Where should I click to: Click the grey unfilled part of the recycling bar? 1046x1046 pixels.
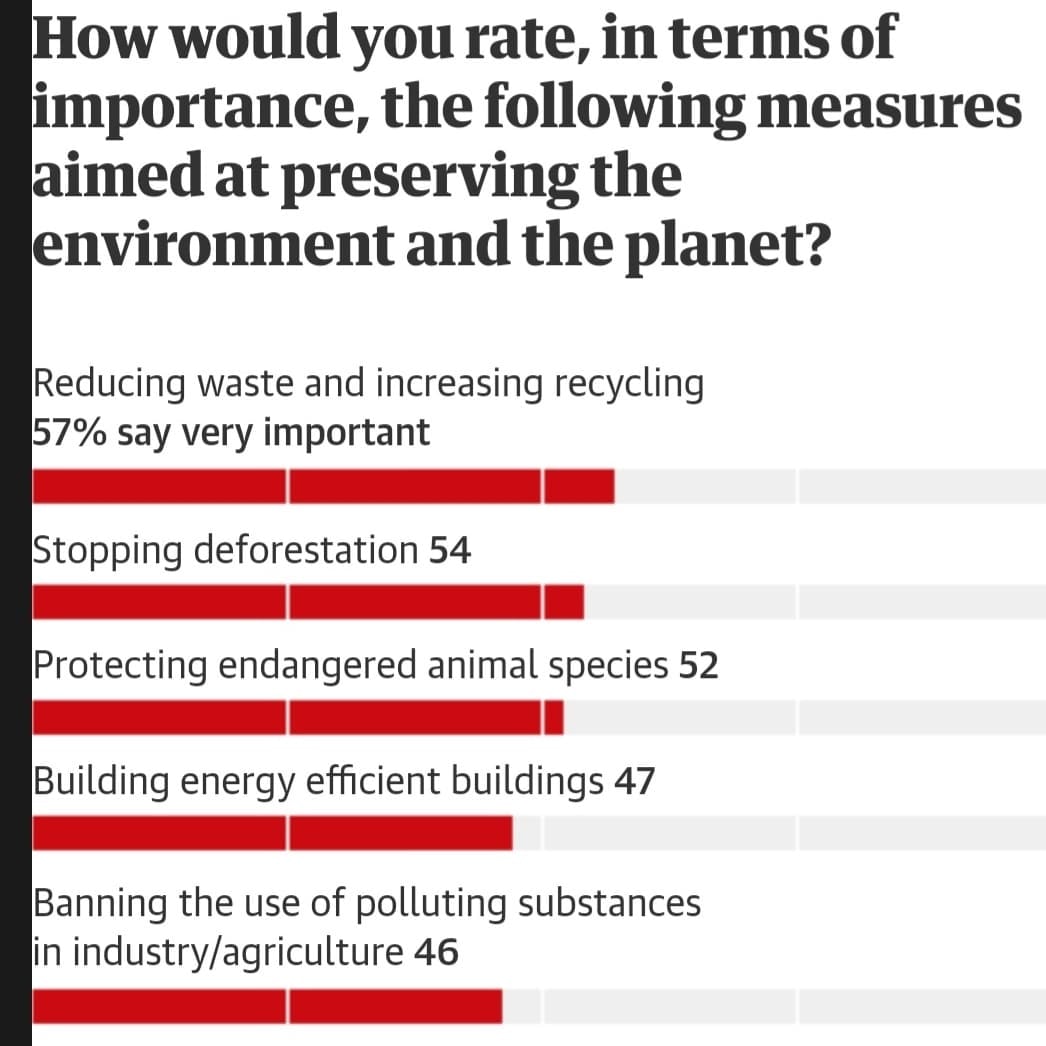[830, 487]
